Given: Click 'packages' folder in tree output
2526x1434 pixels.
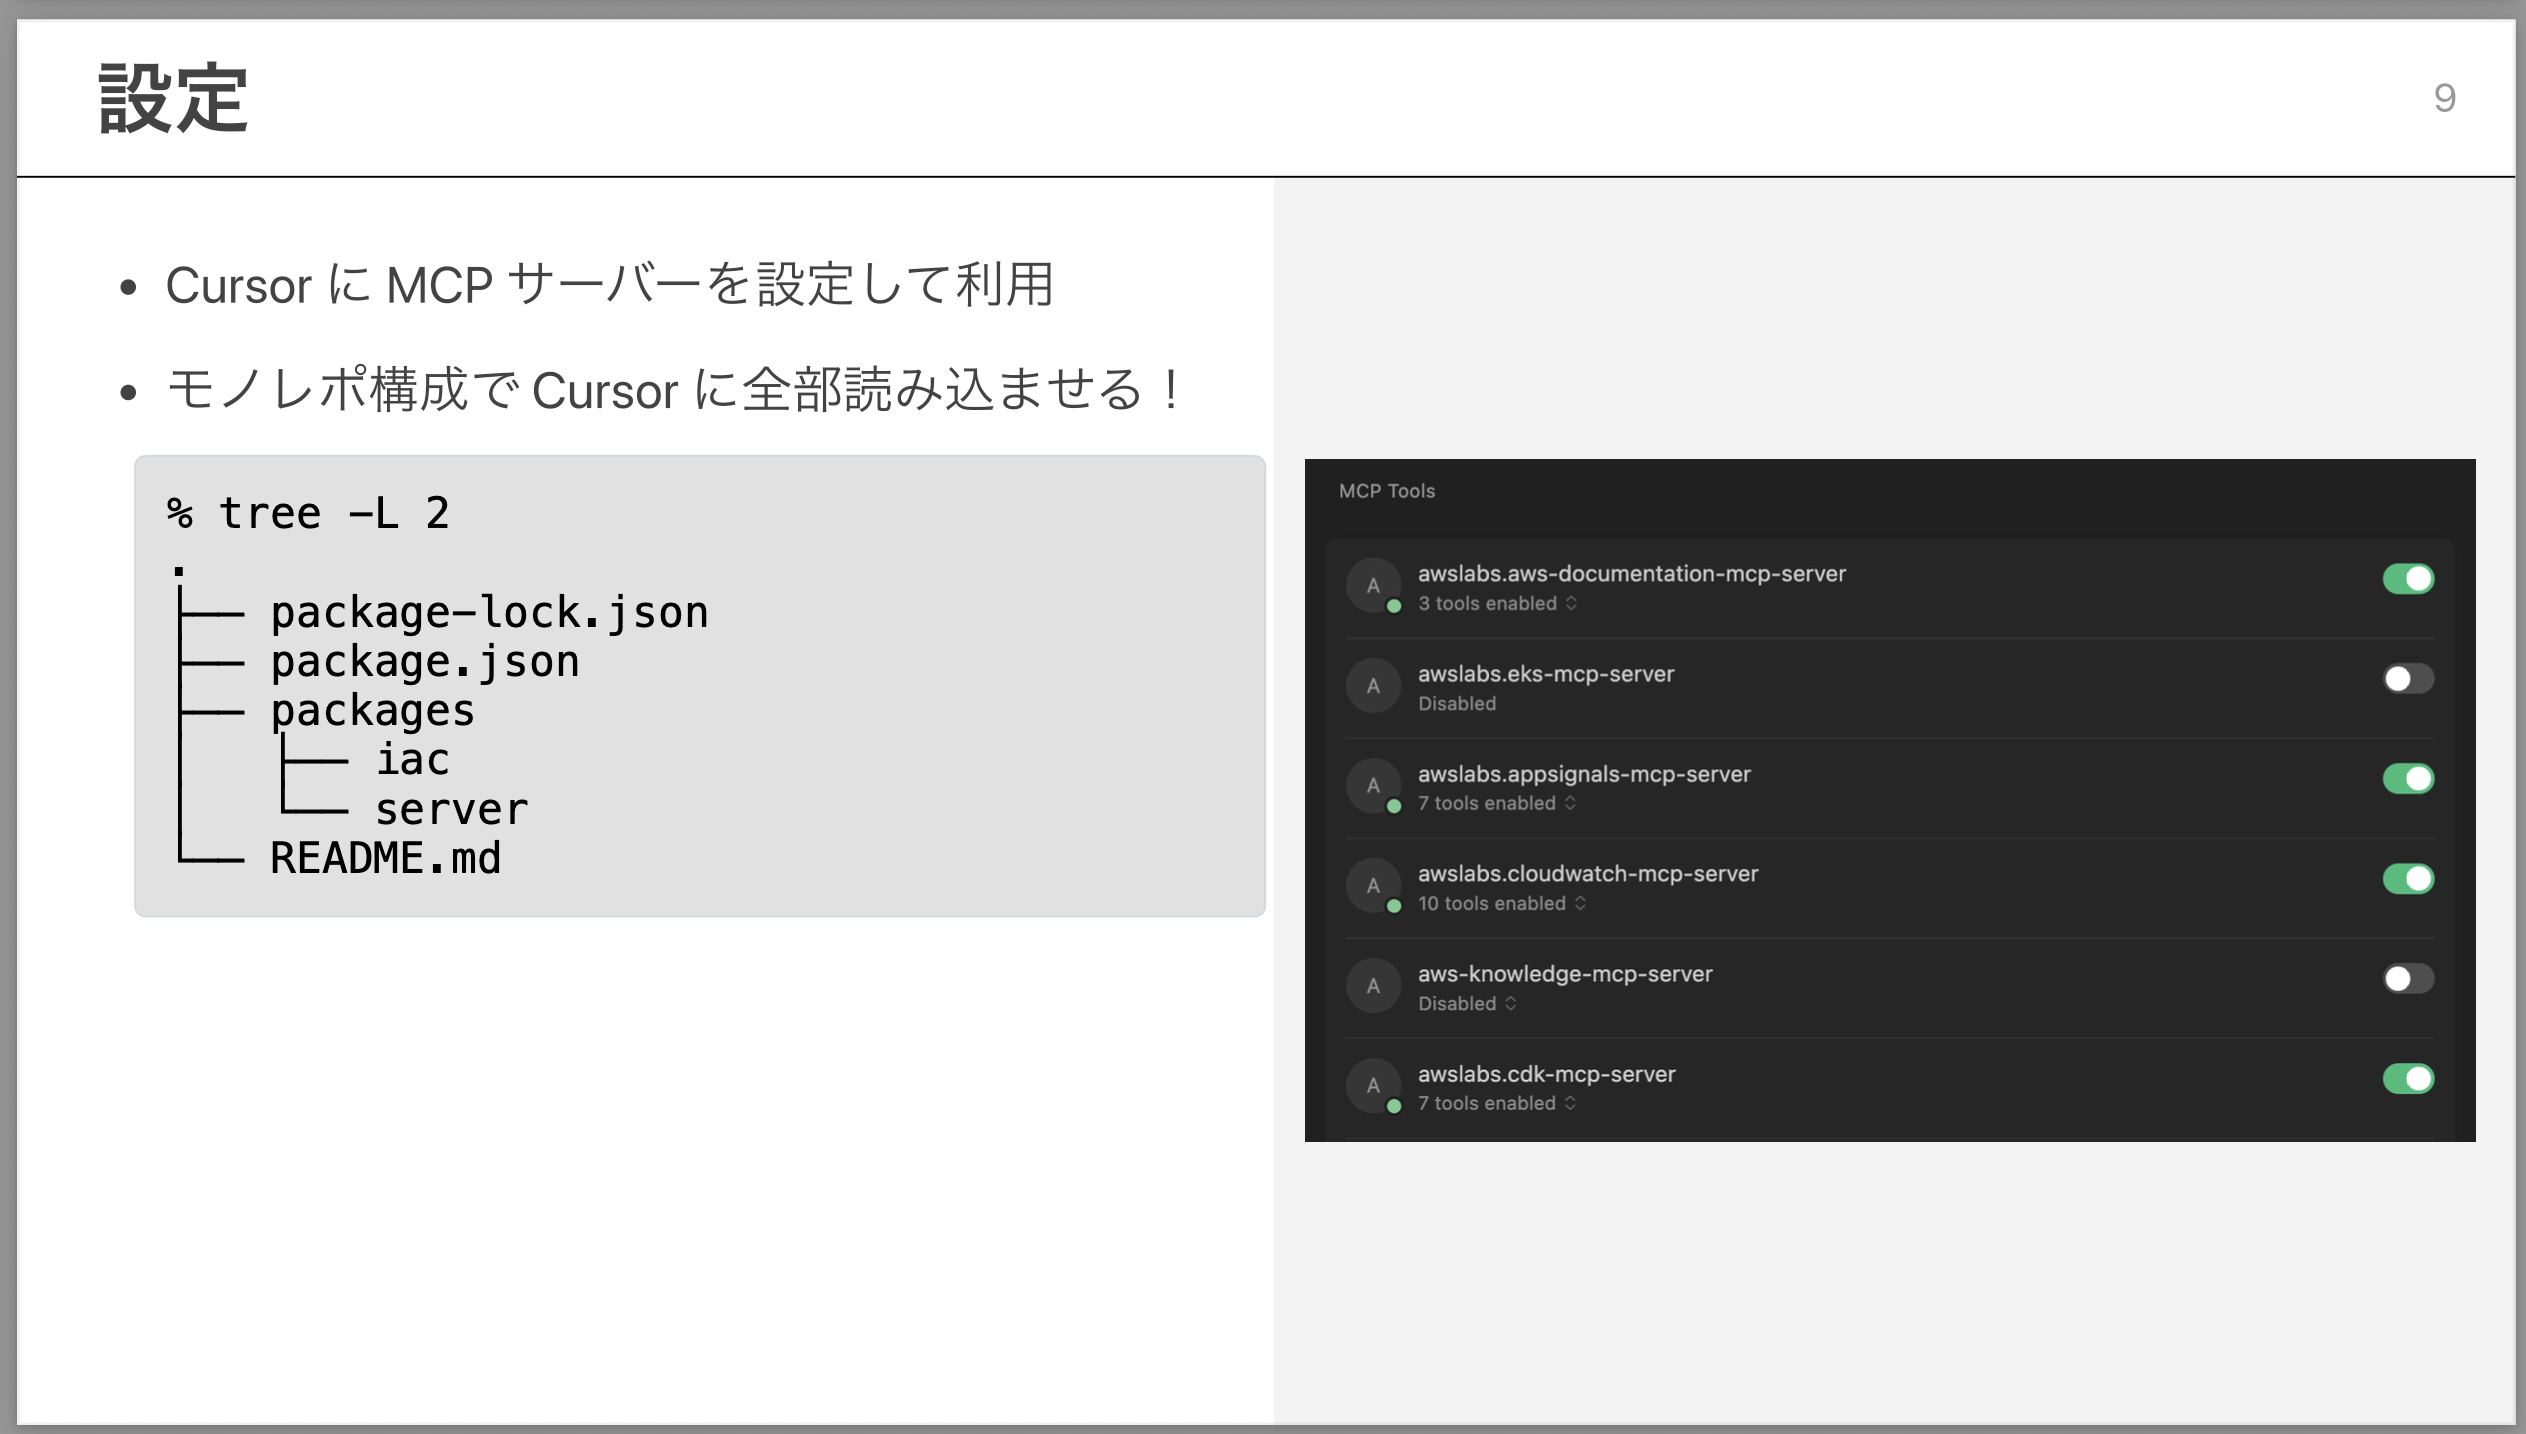Looking at the screenshot, I should tap(372, 711).
